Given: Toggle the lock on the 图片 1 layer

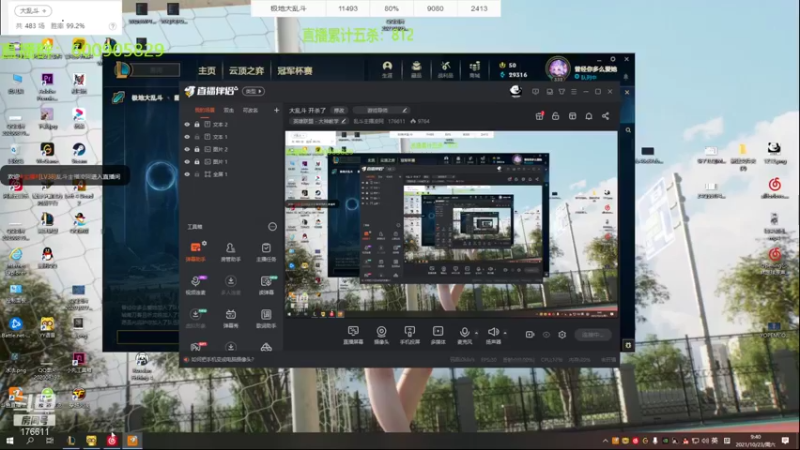Looking at the screenshot, I should pos(197,162).
